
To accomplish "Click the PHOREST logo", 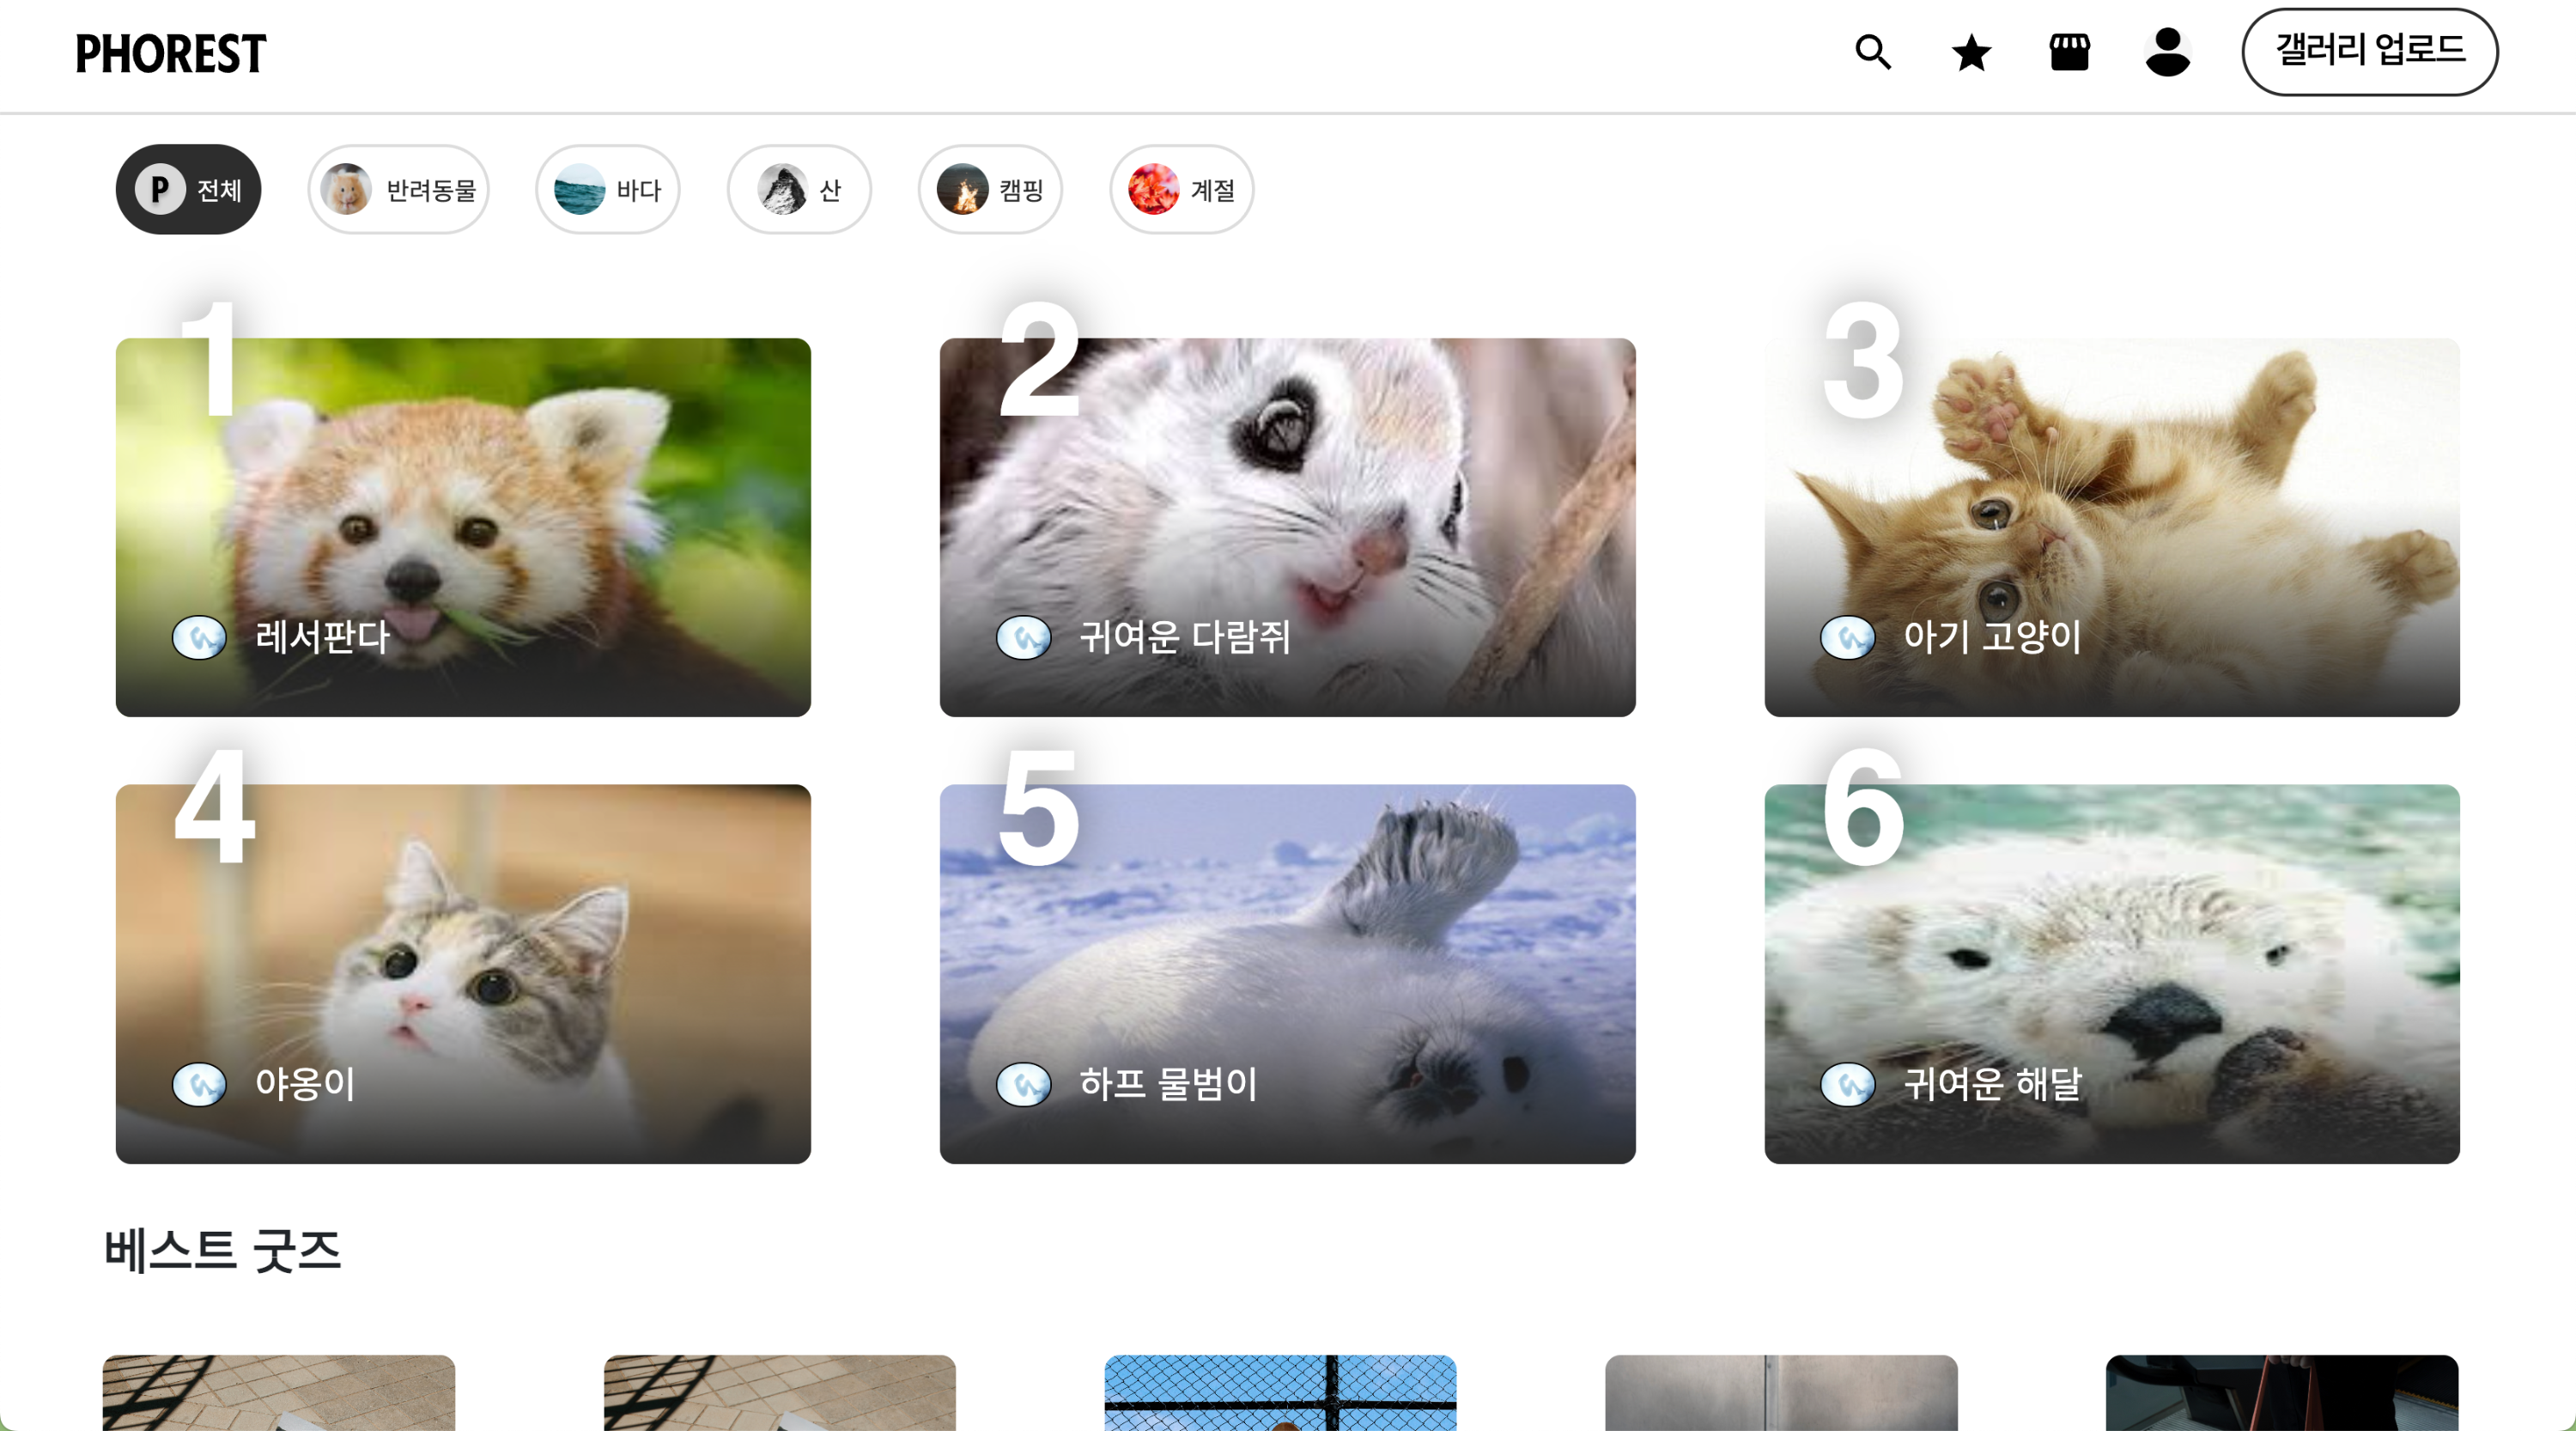I will [171, 54].
